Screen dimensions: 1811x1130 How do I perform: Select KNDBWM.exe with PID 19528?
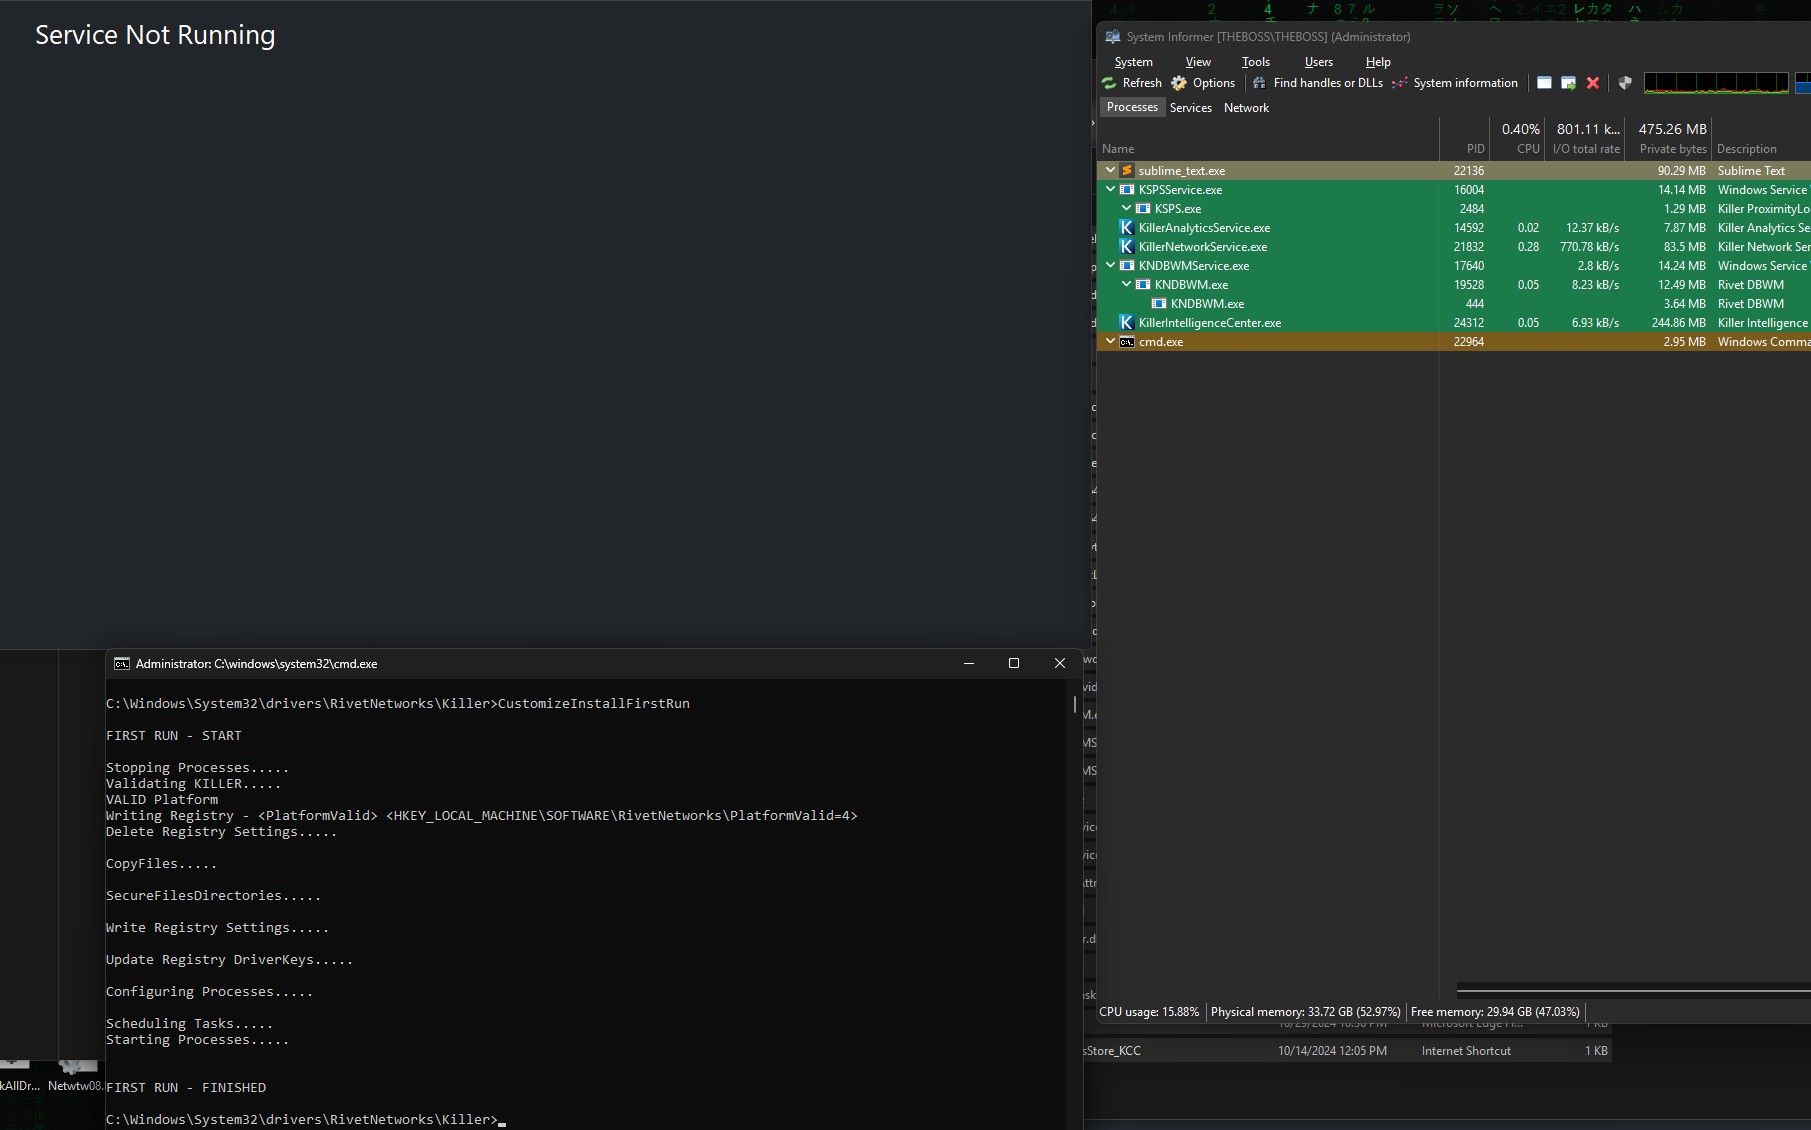pyautogui.click(x=1191, y=285)
